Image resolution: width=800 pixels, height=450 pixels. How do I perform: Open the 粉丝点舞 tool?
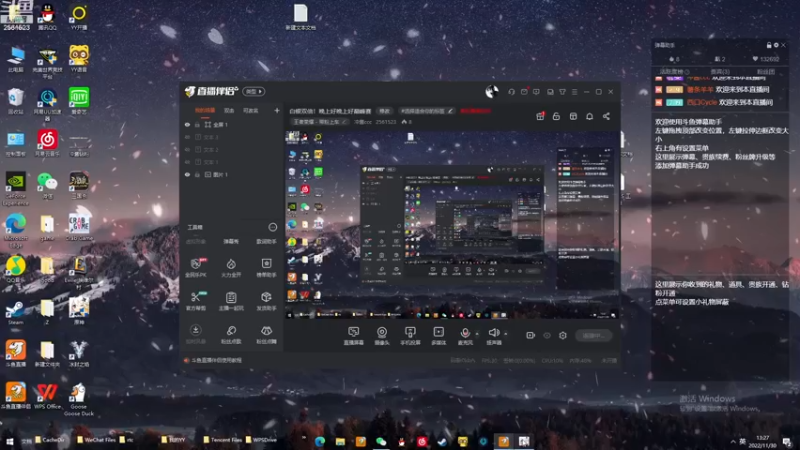coord(266,334)
